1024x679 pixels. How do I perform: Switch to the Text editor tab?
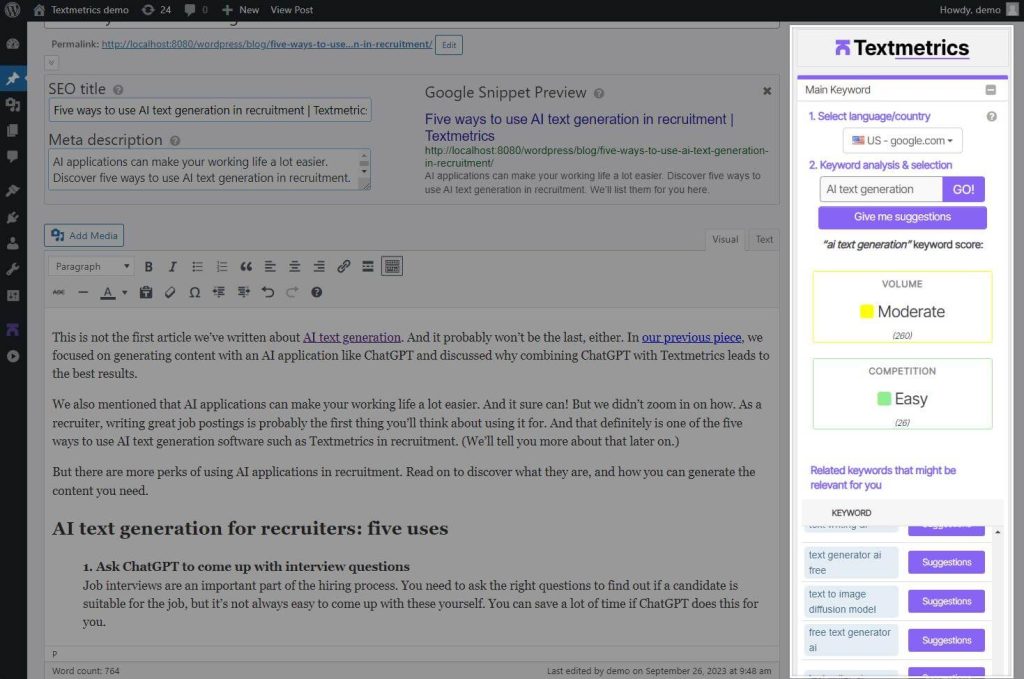pos(764,239)
